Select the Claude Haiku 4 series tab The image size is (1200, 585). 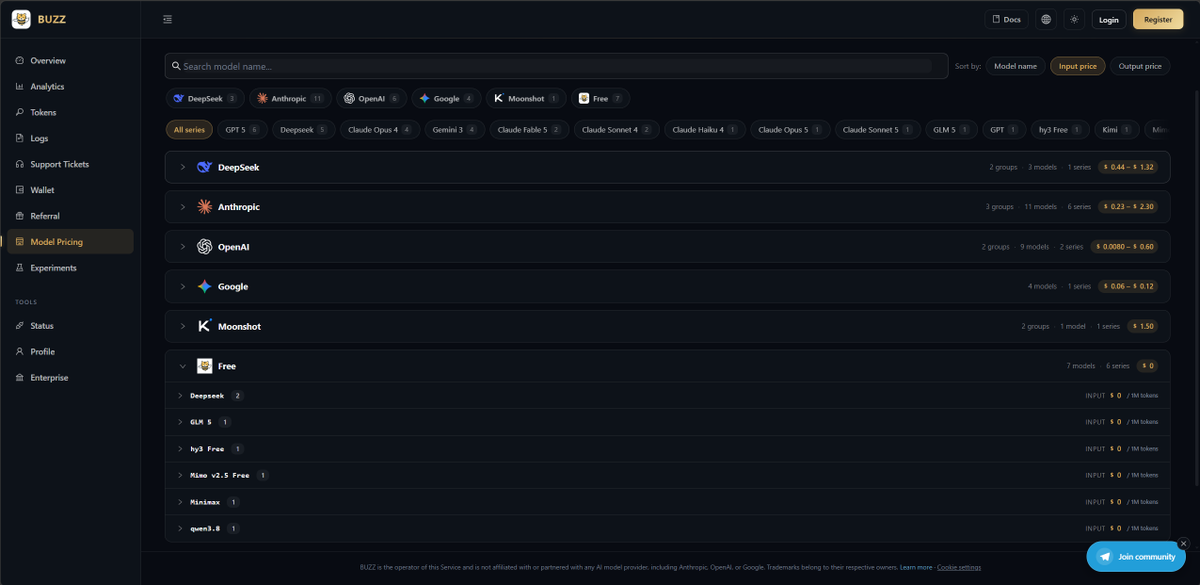point(705,130)
